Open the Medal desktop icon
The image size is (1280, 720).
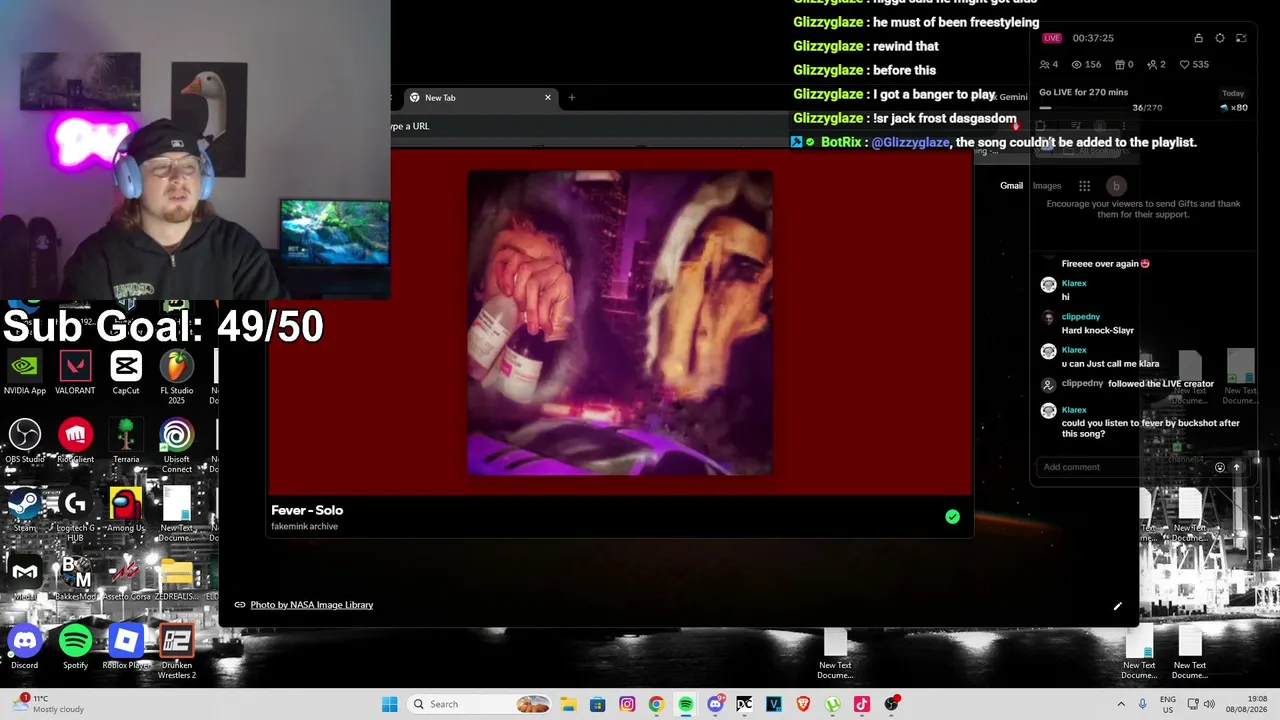(25, 578)
